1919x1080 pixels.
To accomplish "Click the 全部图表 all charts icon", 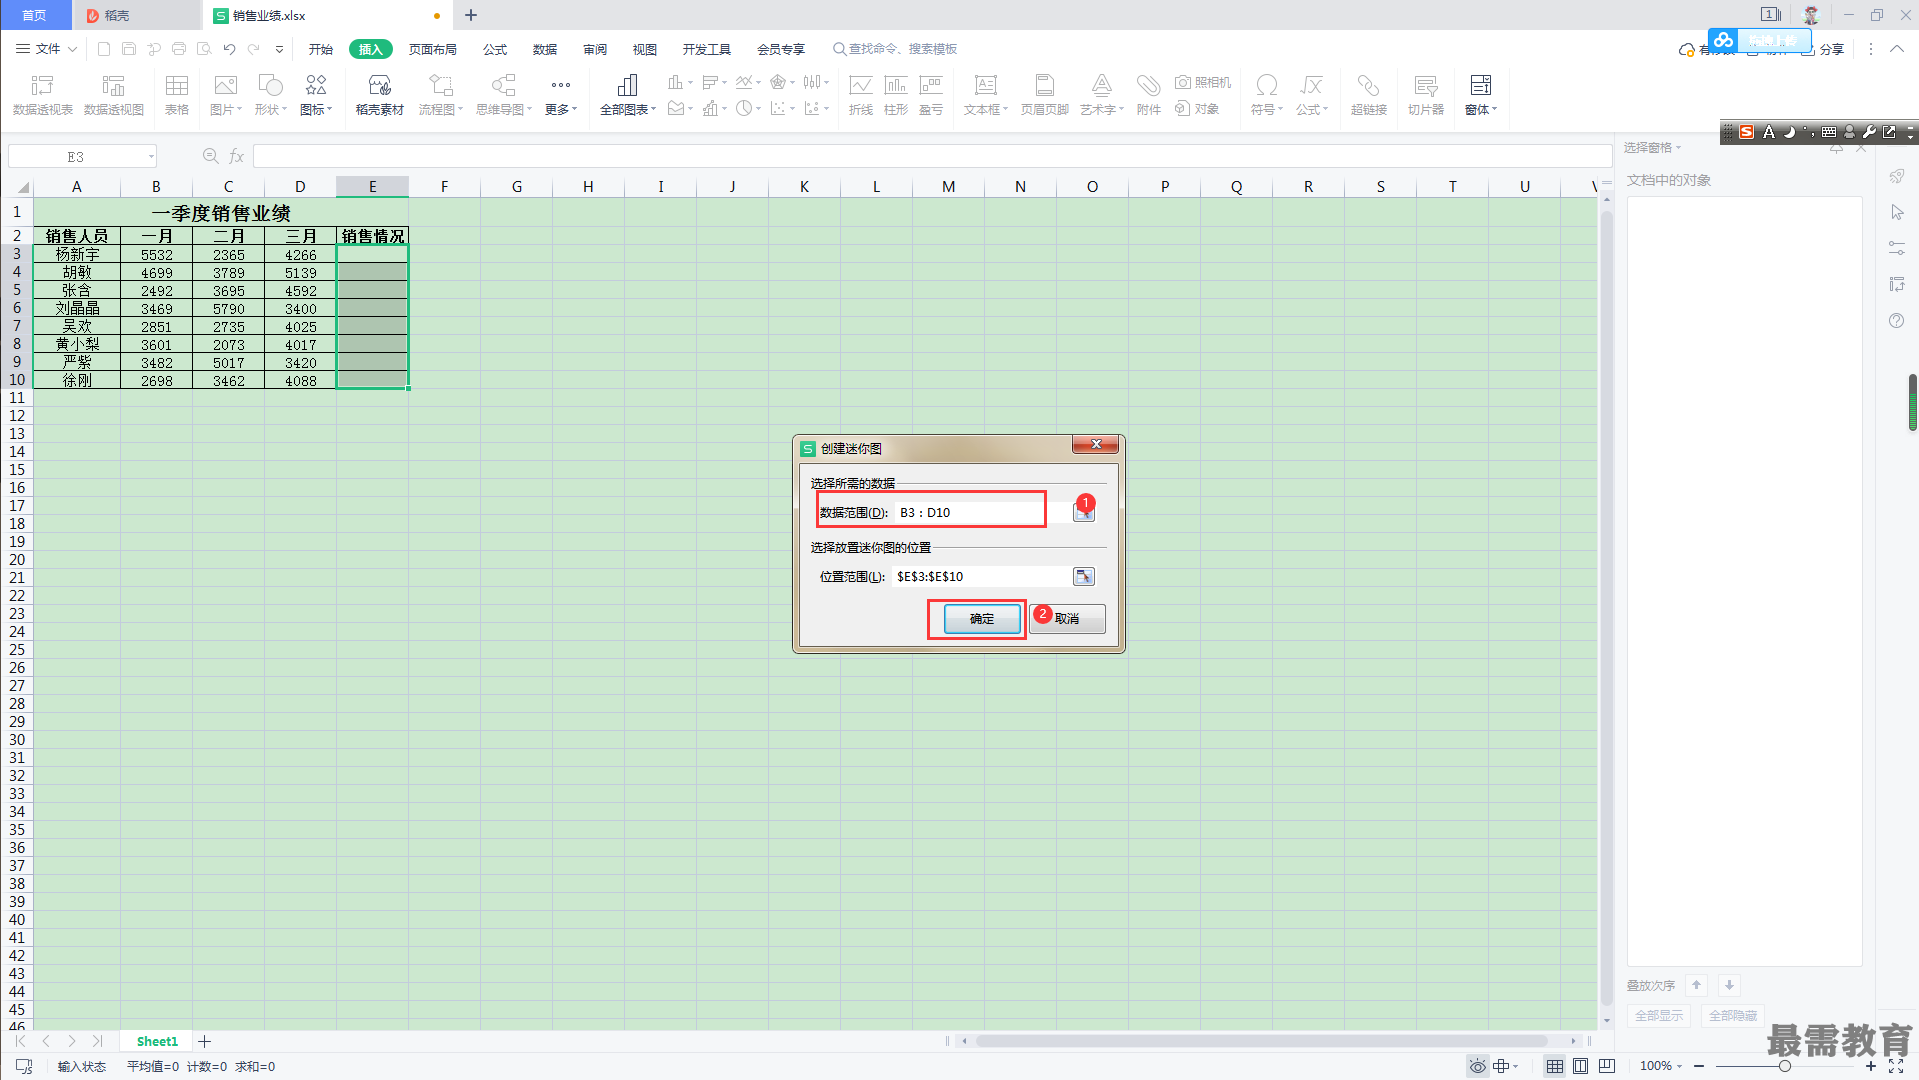I will [627, 95].
